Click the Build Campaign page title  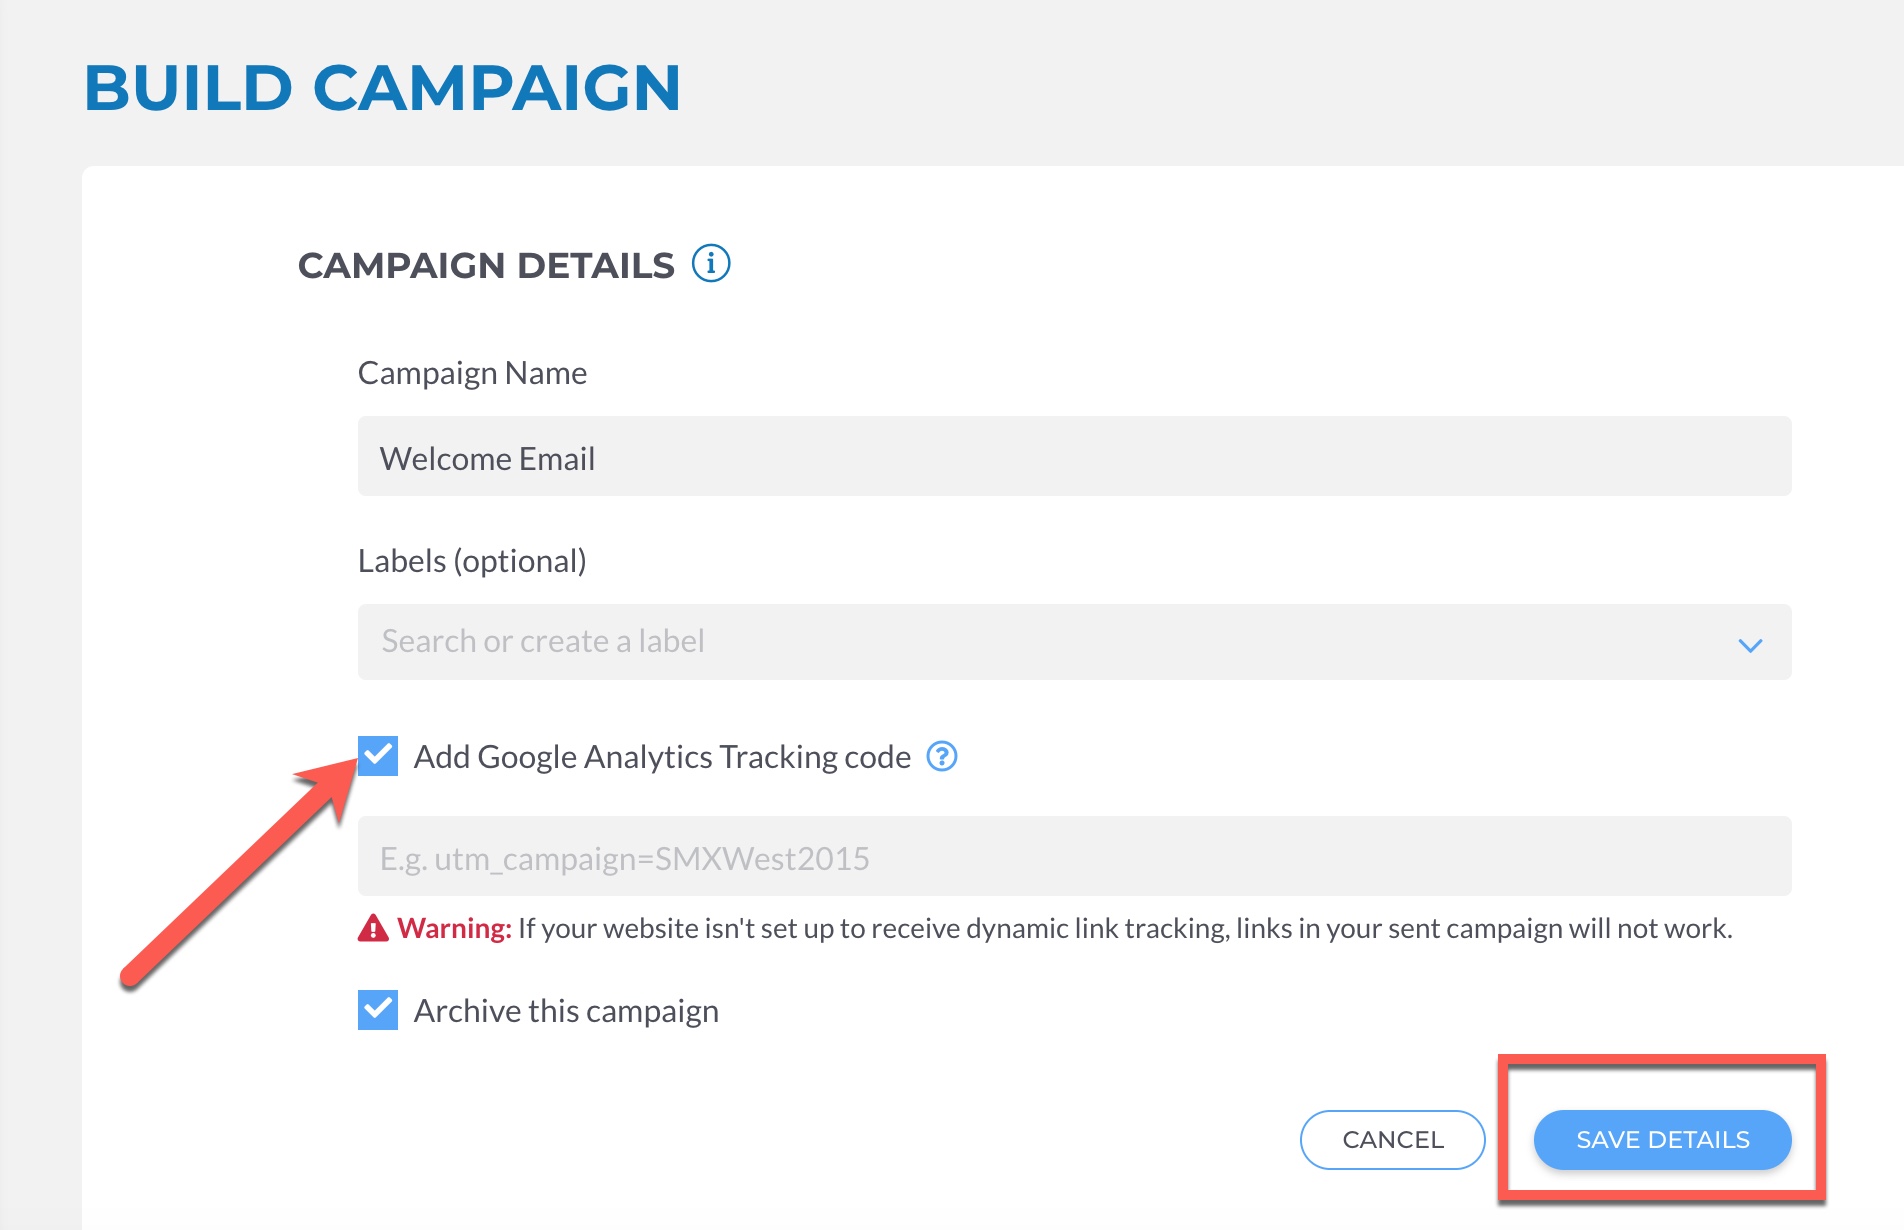382,88
